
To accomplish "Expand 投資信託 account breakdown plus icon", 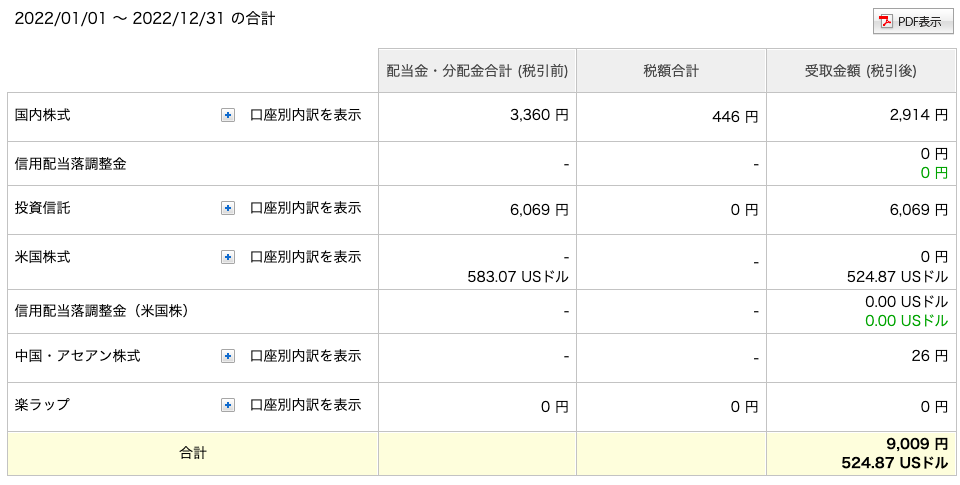I will click(228, 208).
